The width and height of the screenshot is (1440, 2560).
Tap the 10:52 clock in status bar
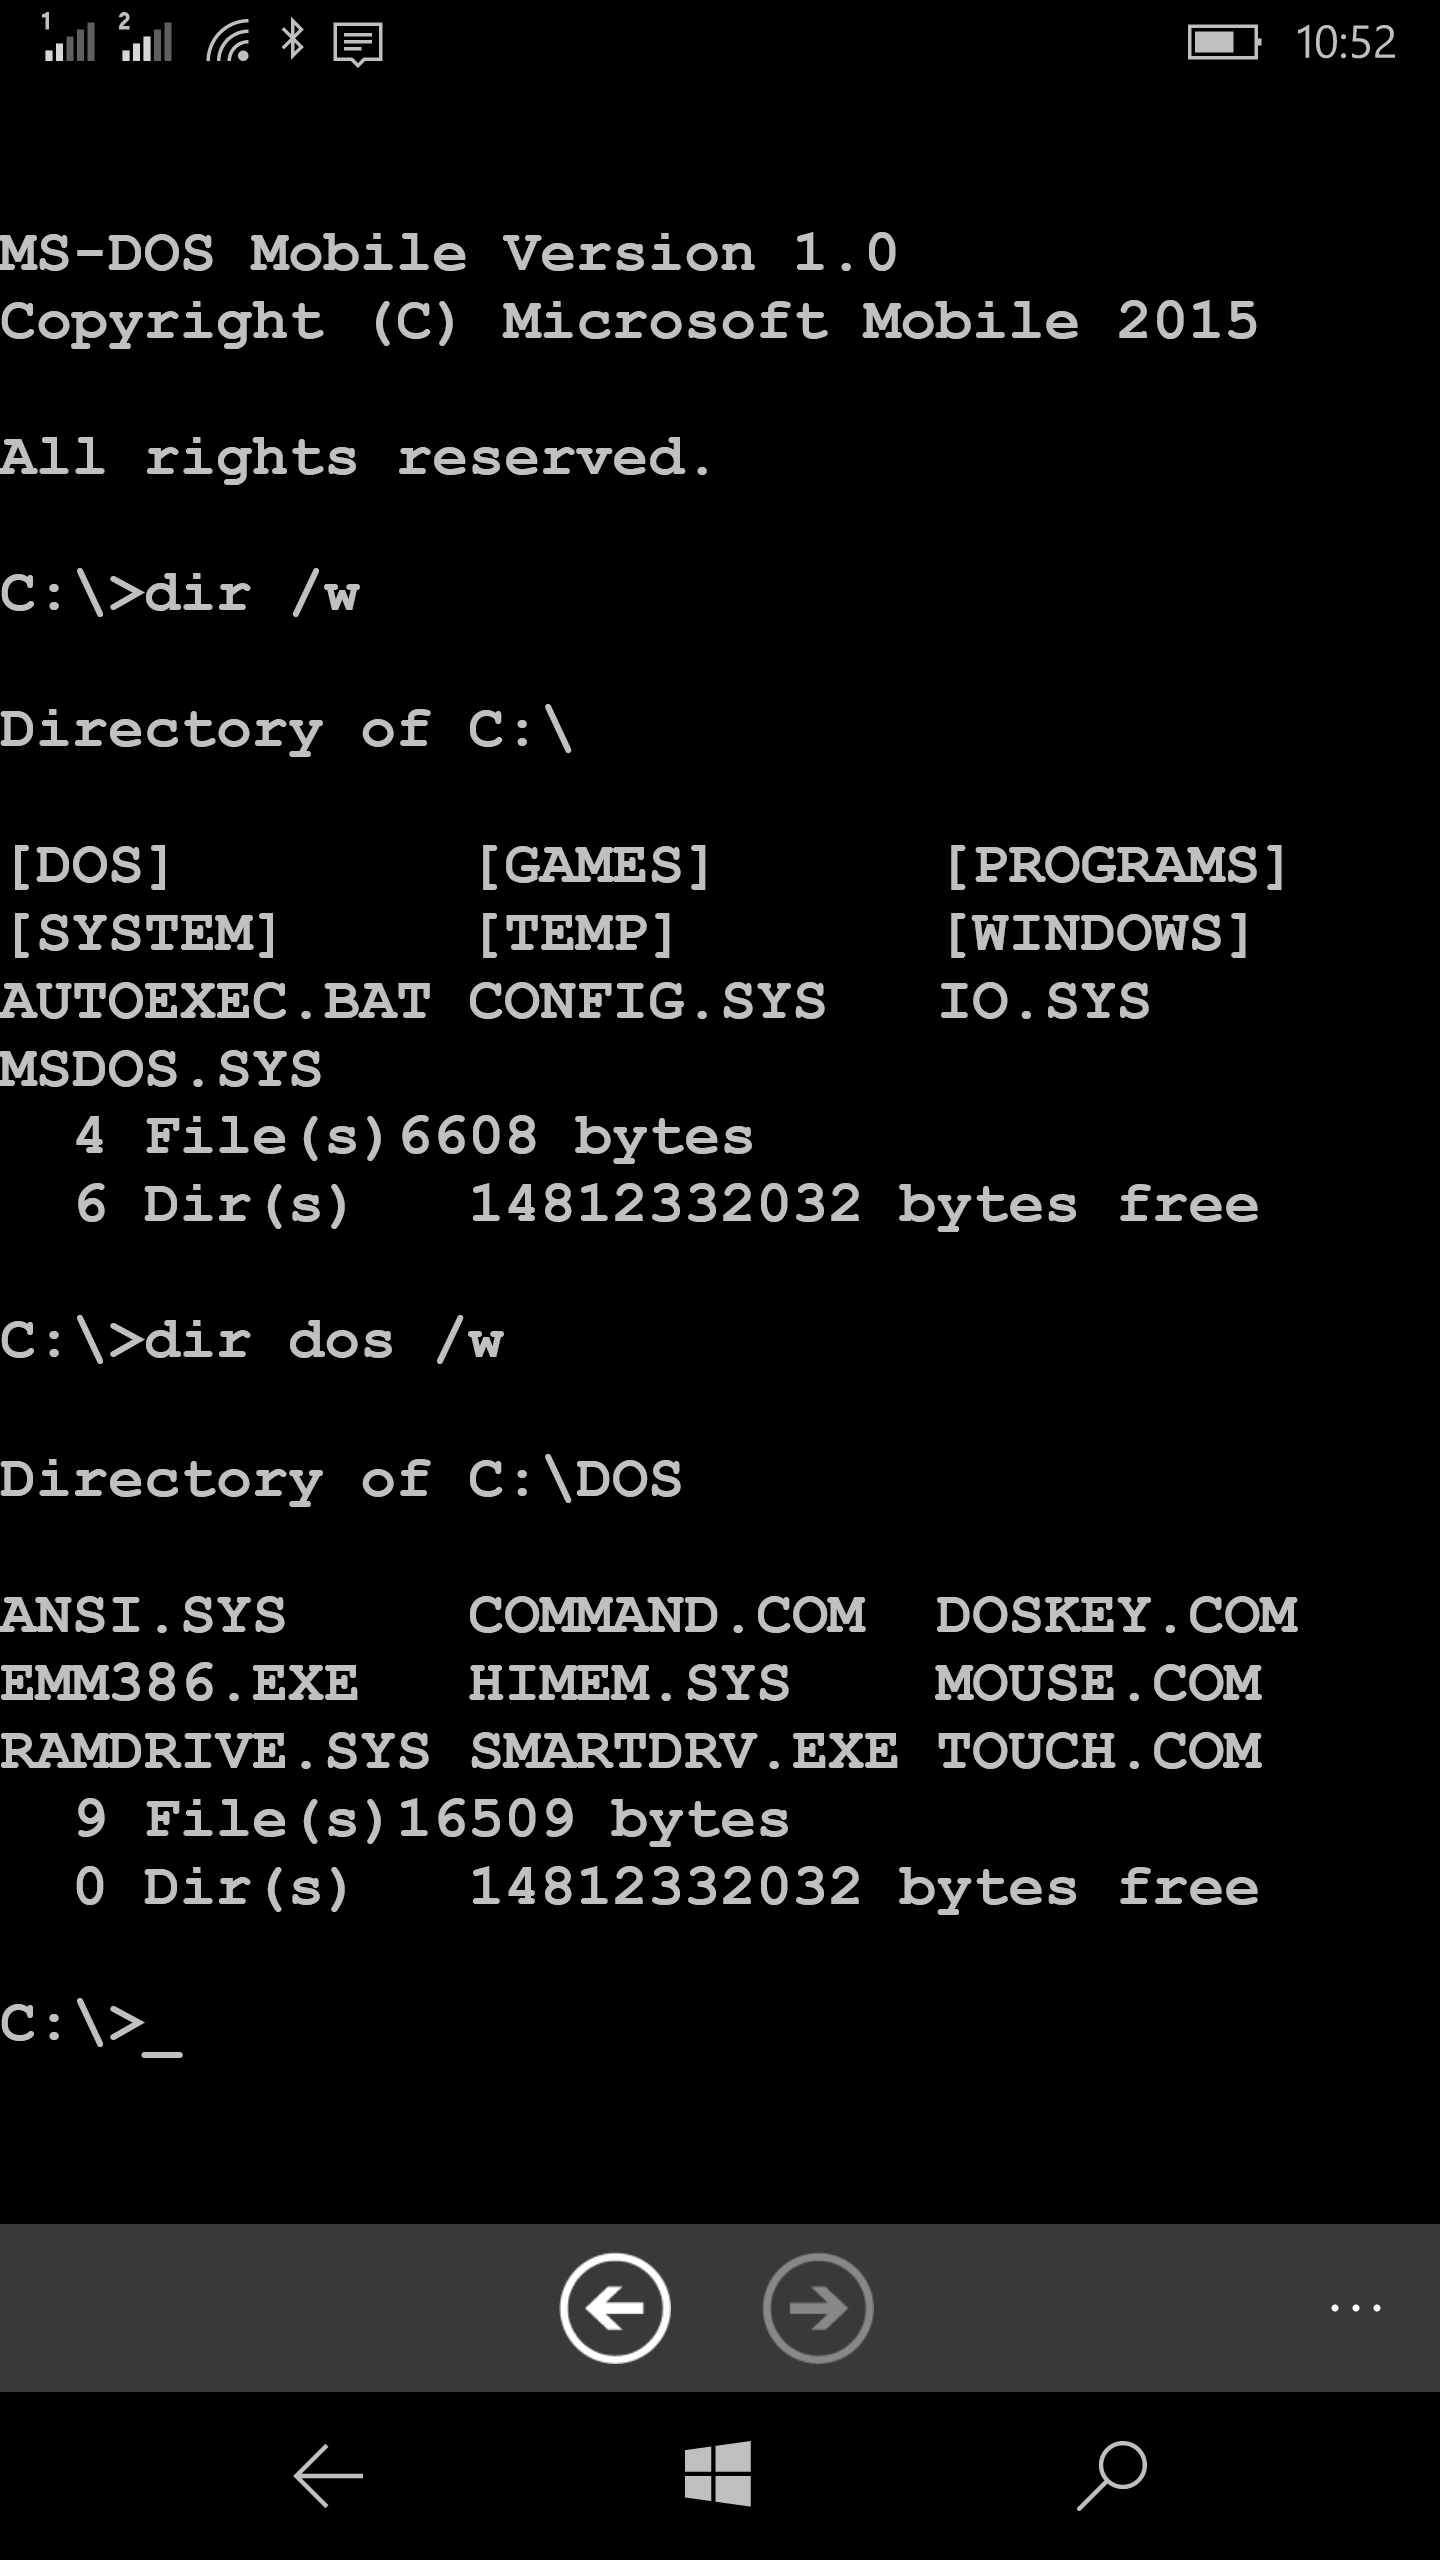(1345, 43)
